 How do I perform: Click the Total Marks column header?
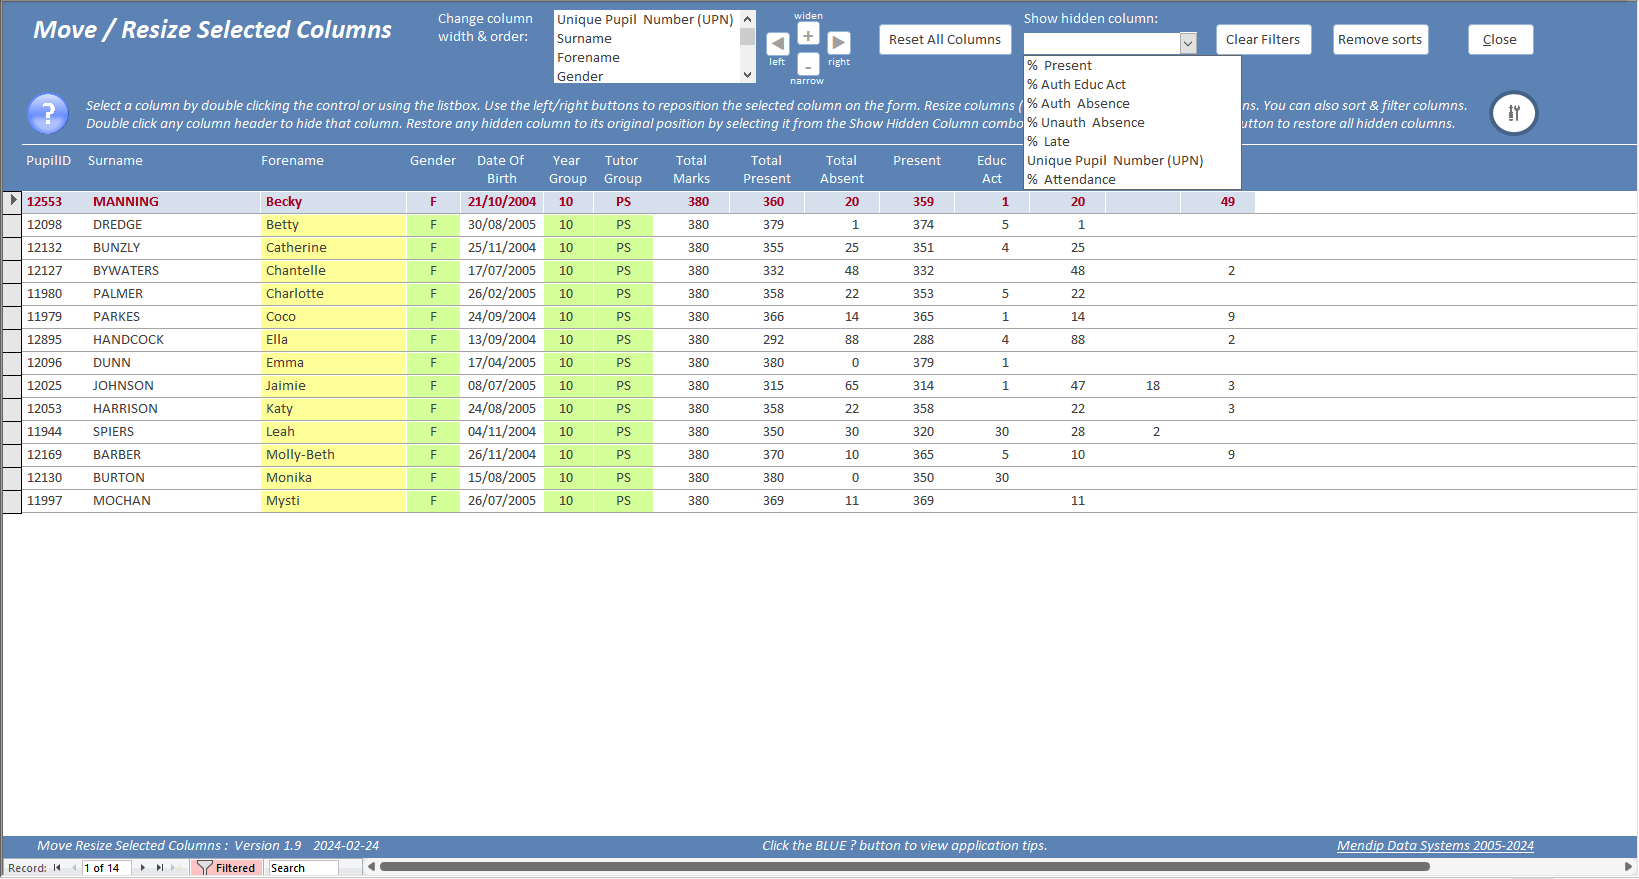(691, 170)
